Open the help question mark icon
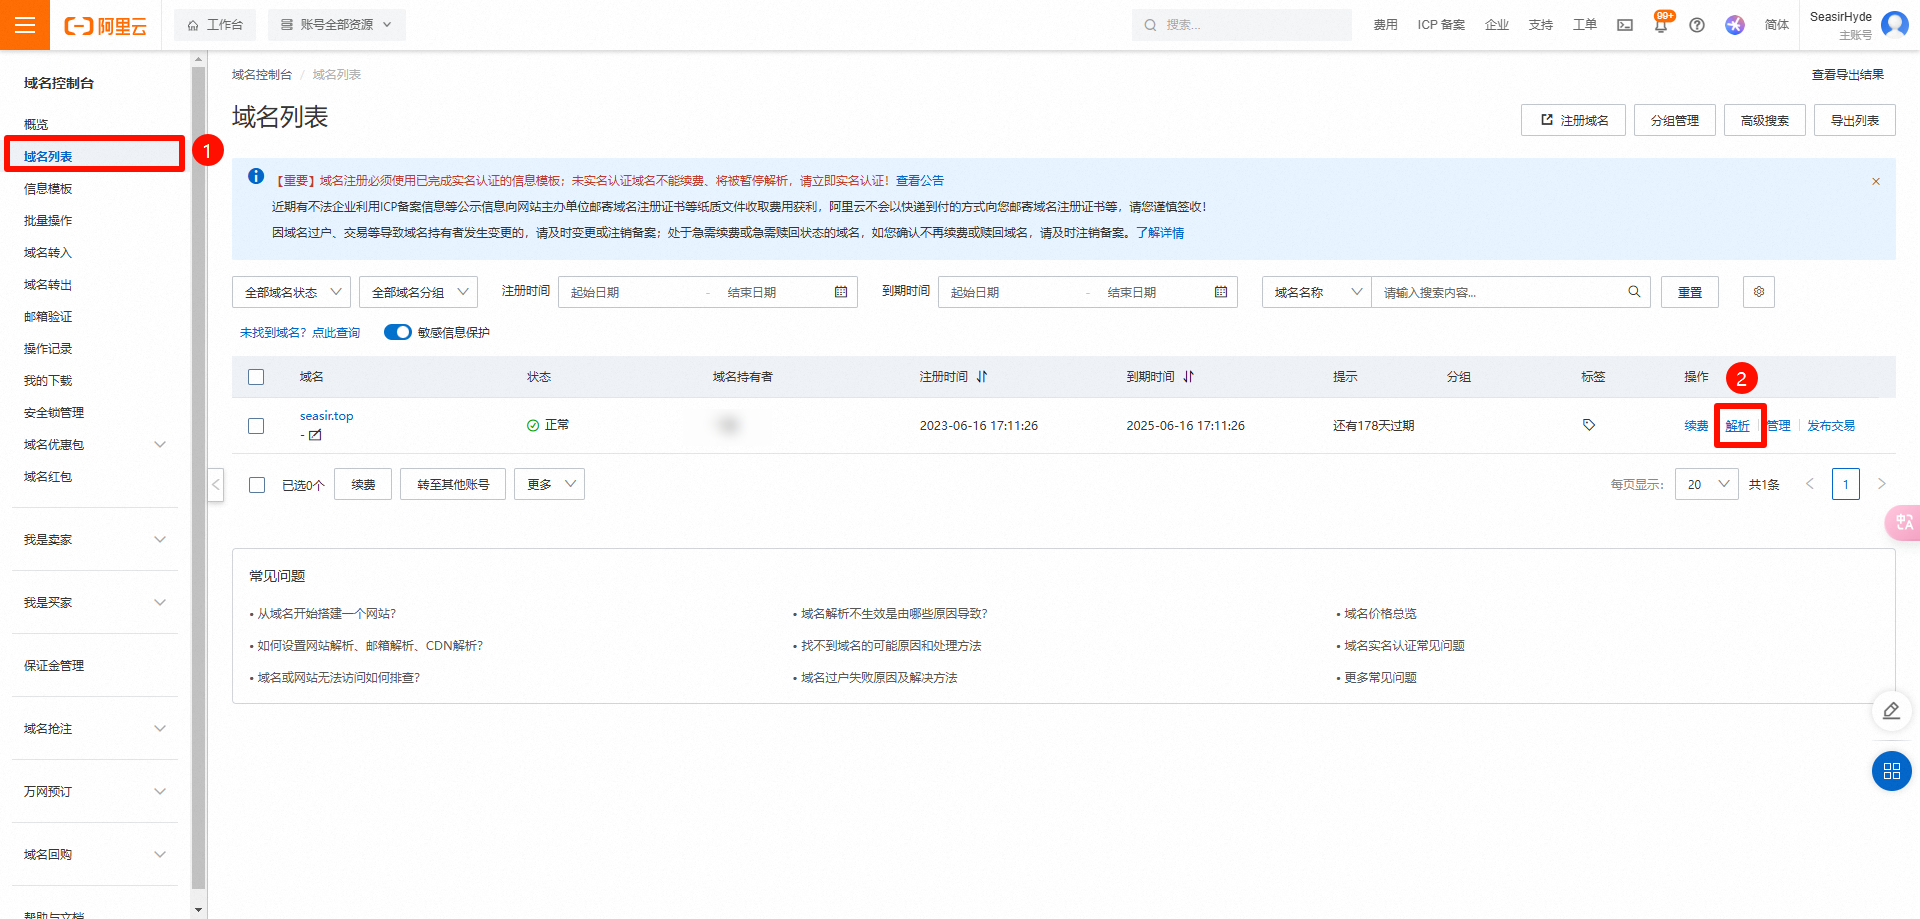Viewport: 1920px width, 919px height. coord(1697,25)
